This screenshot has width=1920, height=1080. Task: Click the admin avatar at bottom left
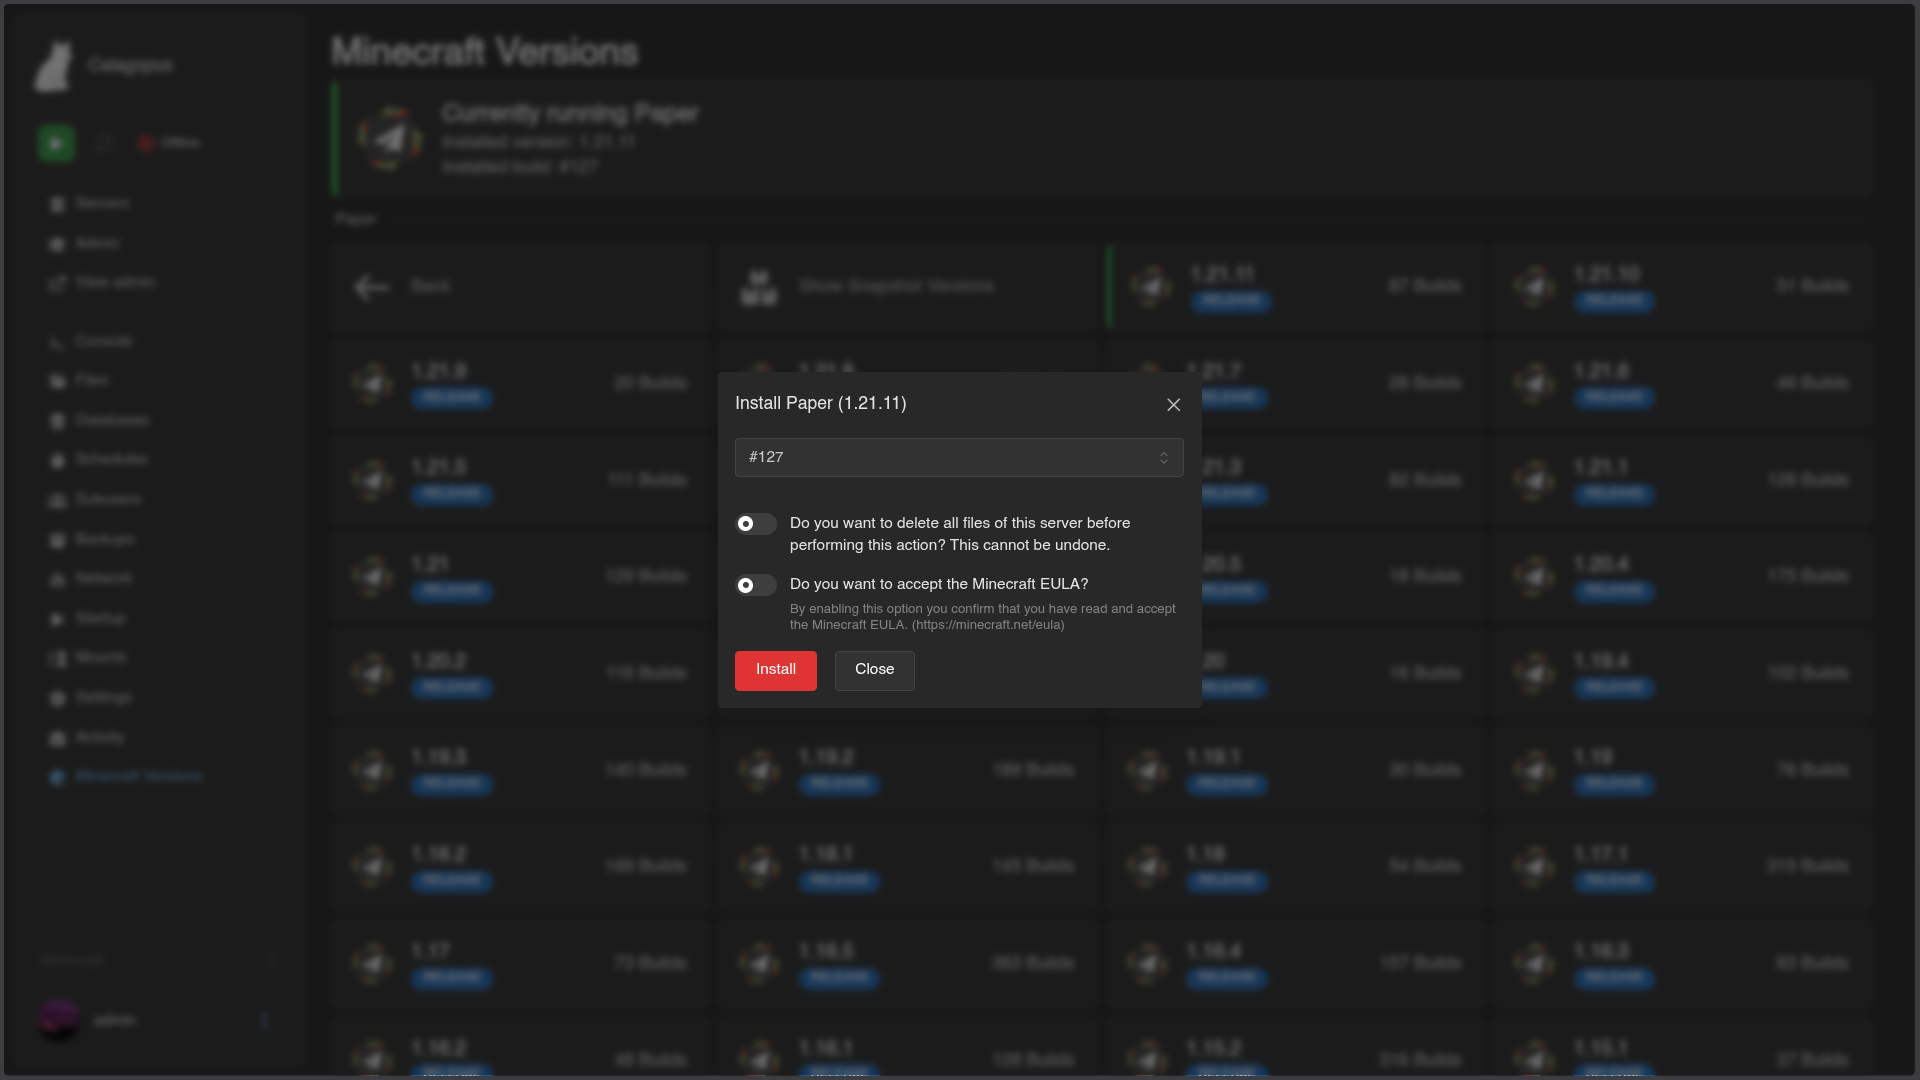pyautogui.click(x=58, y=1019)
